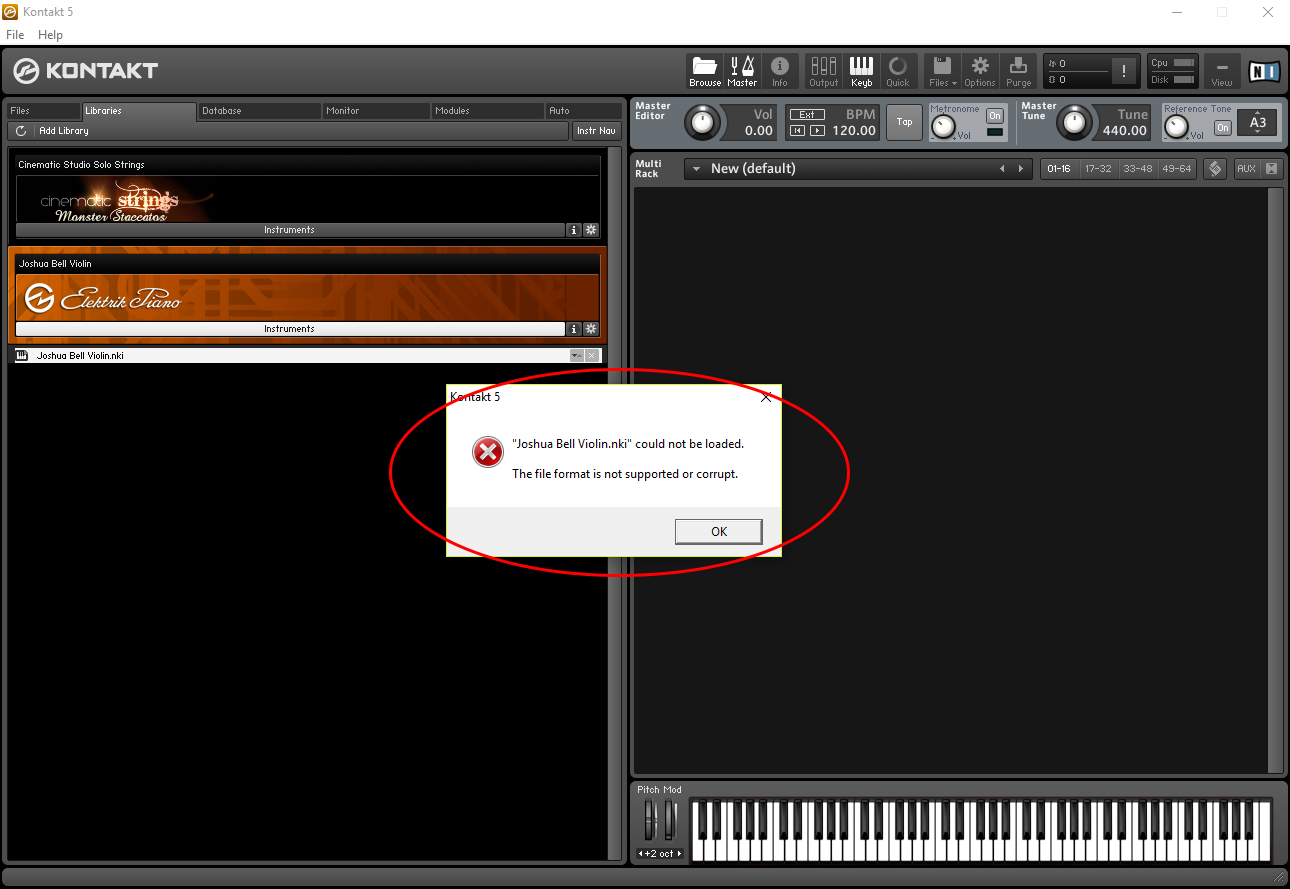The height and width of the screenshot is (889, 1290).
Task: Open the +2 oct keyboard octave selector
Action: tap(661, 854)
